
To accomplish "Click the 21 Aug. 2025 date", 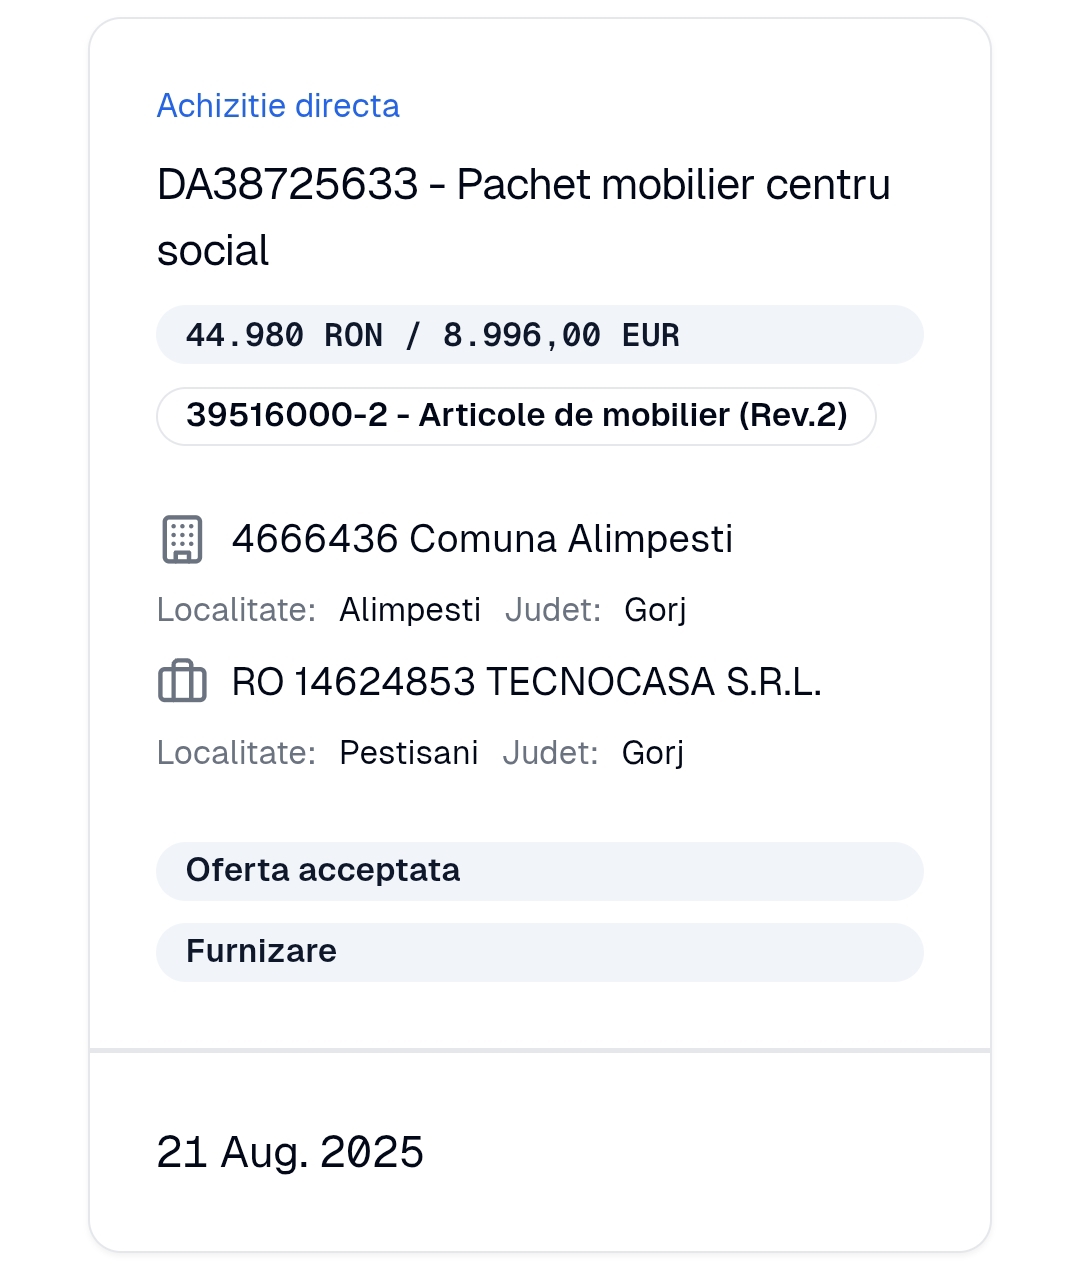I will pos(290,1153).
